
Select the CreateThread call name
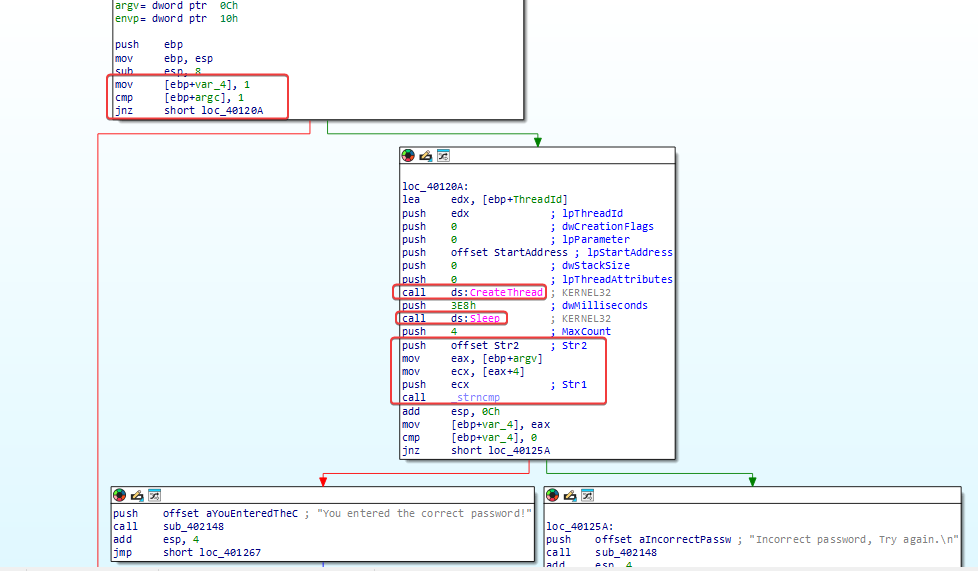coord(506,292)
